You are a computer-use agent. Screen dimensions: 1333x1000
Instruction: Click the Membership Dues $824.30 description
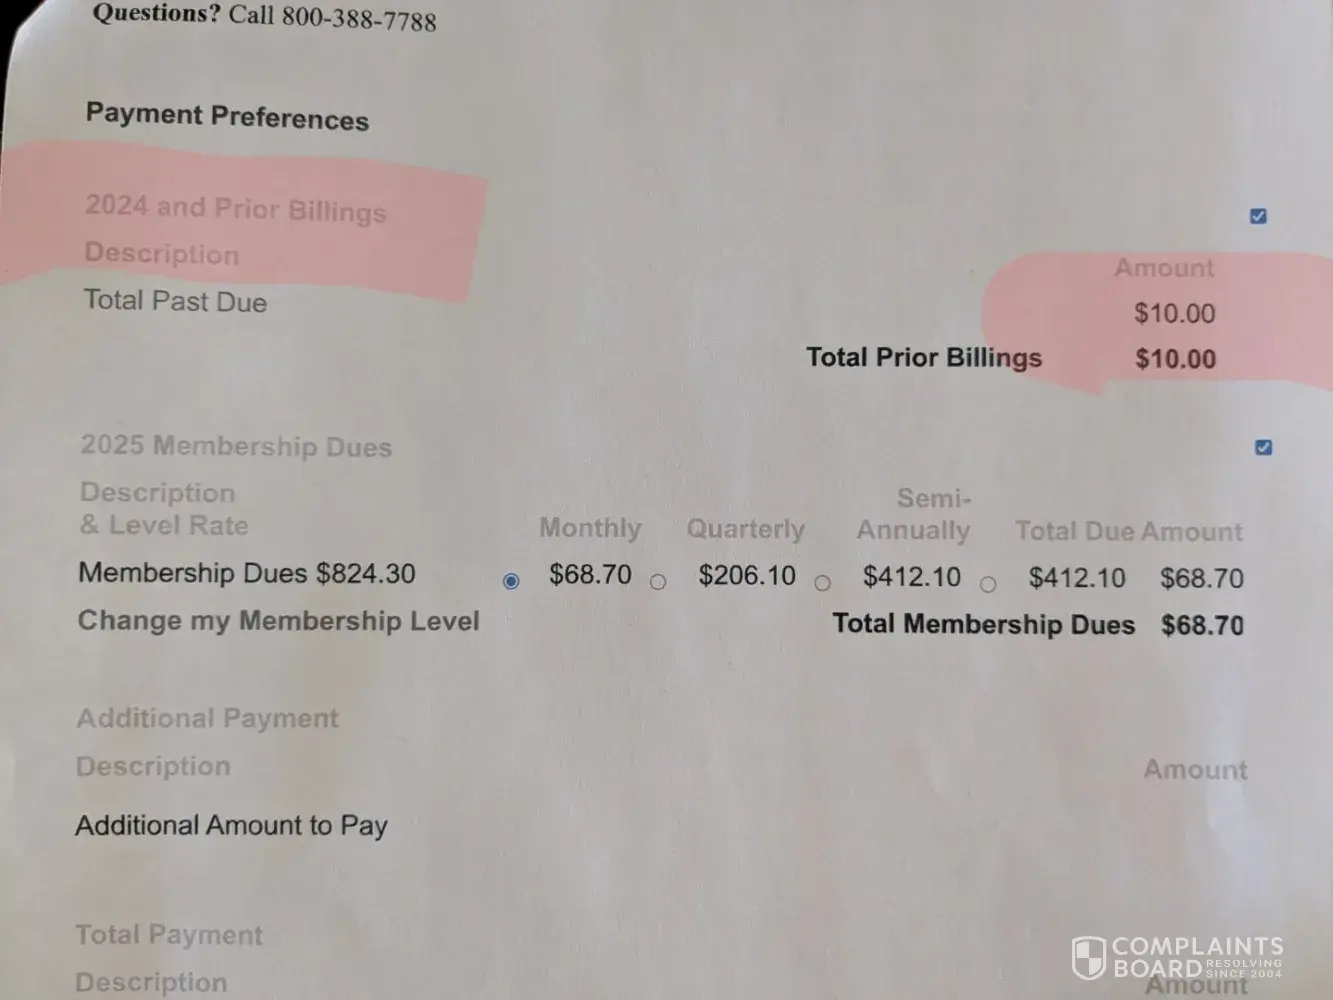246,573
